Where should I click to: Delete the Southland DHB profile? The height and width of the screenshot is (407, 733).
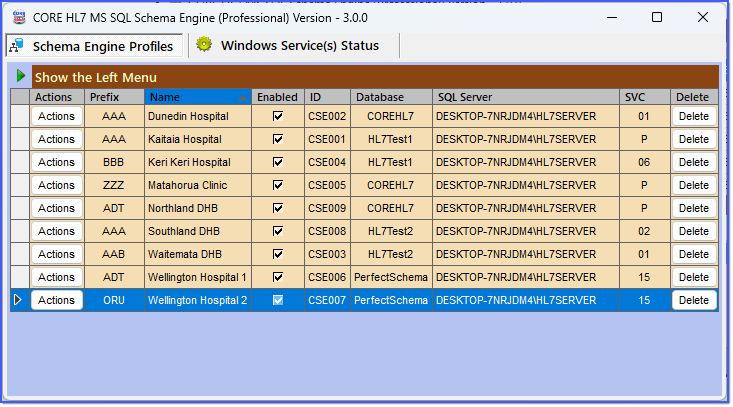[694, 231]
